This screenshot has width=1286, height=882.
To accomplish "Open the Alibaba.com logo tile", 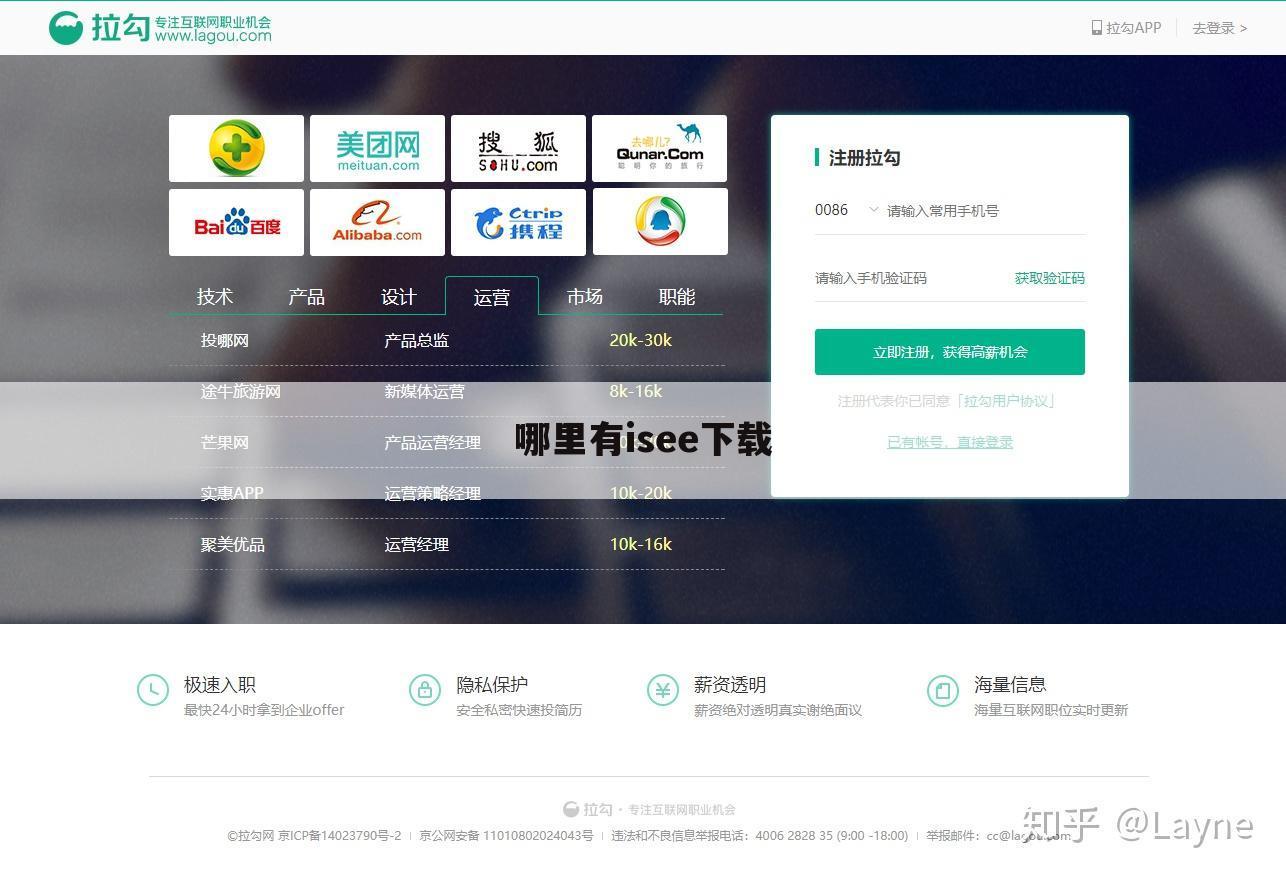I will click(x=377, y=222).
